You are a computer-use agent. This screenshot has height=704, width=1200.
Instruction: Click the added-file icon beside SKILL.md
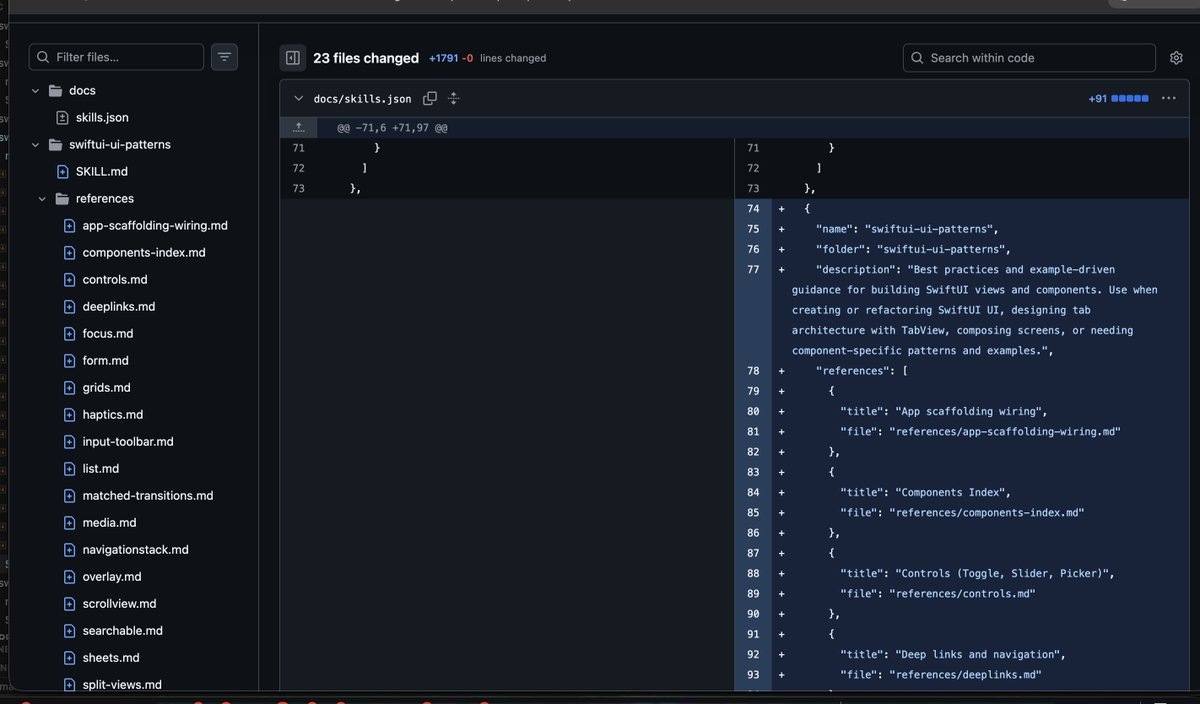63,171
